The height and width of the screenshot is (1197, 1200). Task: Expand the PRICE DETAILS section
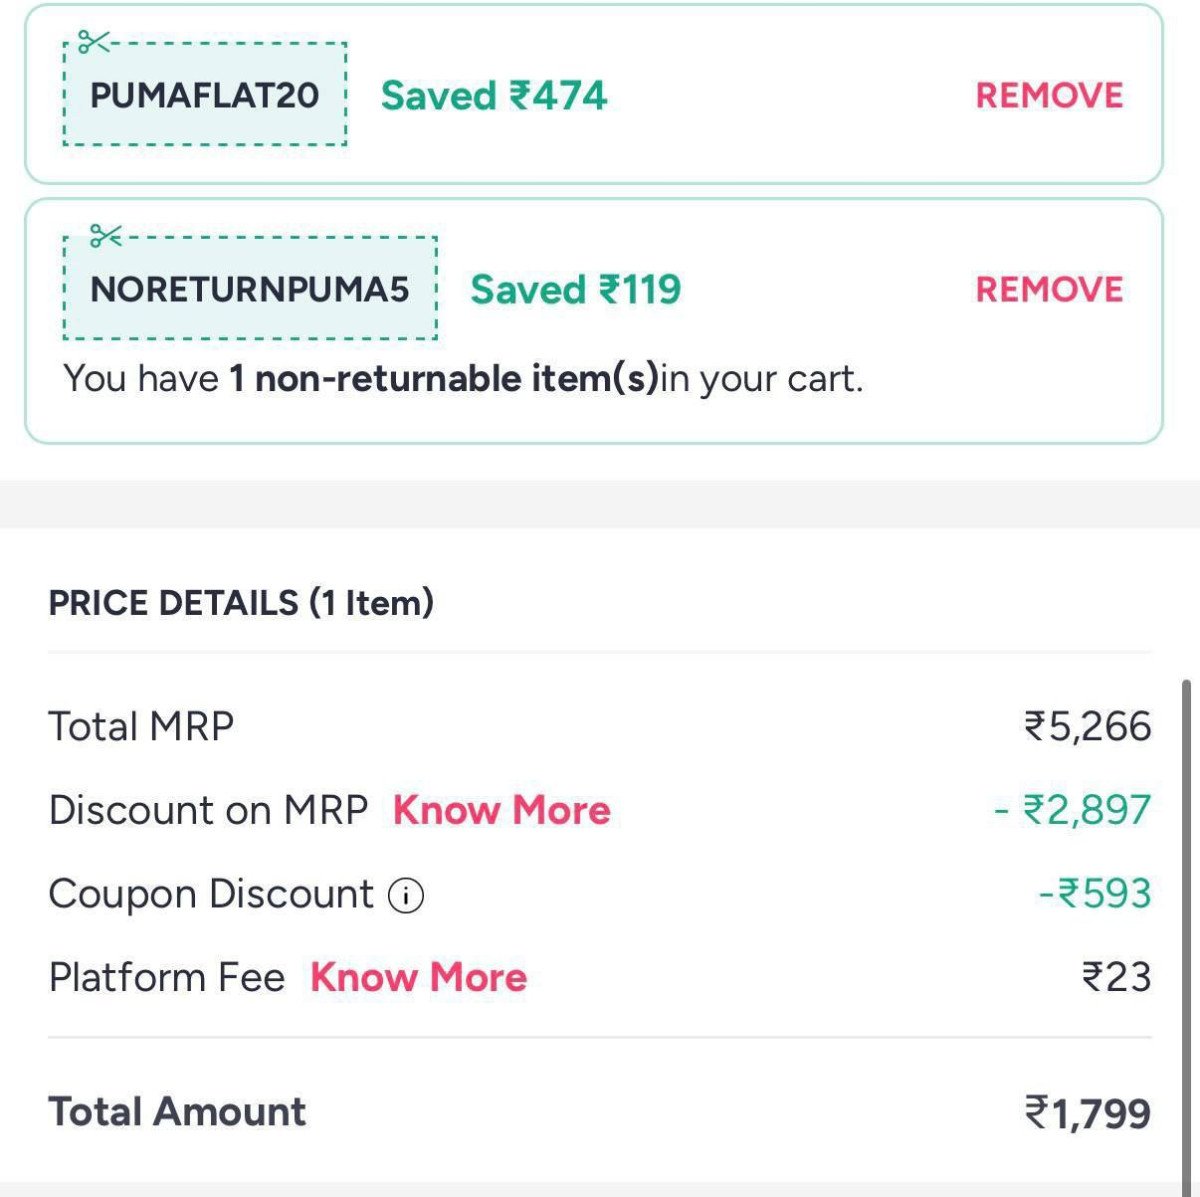click(x=242, y=602)
